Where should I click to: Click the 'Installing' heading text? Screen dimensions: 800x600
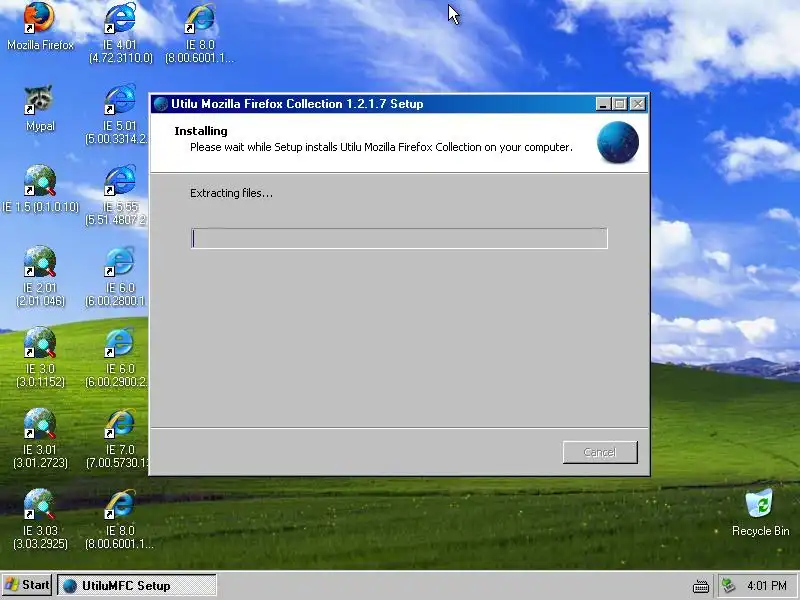(201, 131)
